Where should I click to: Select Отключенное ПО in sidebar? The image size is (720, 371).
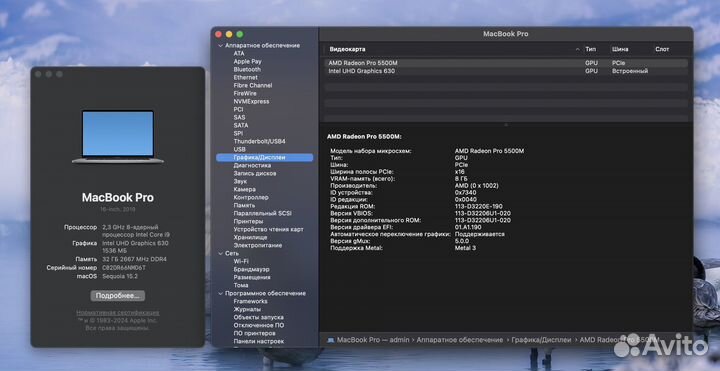[259, 326]
